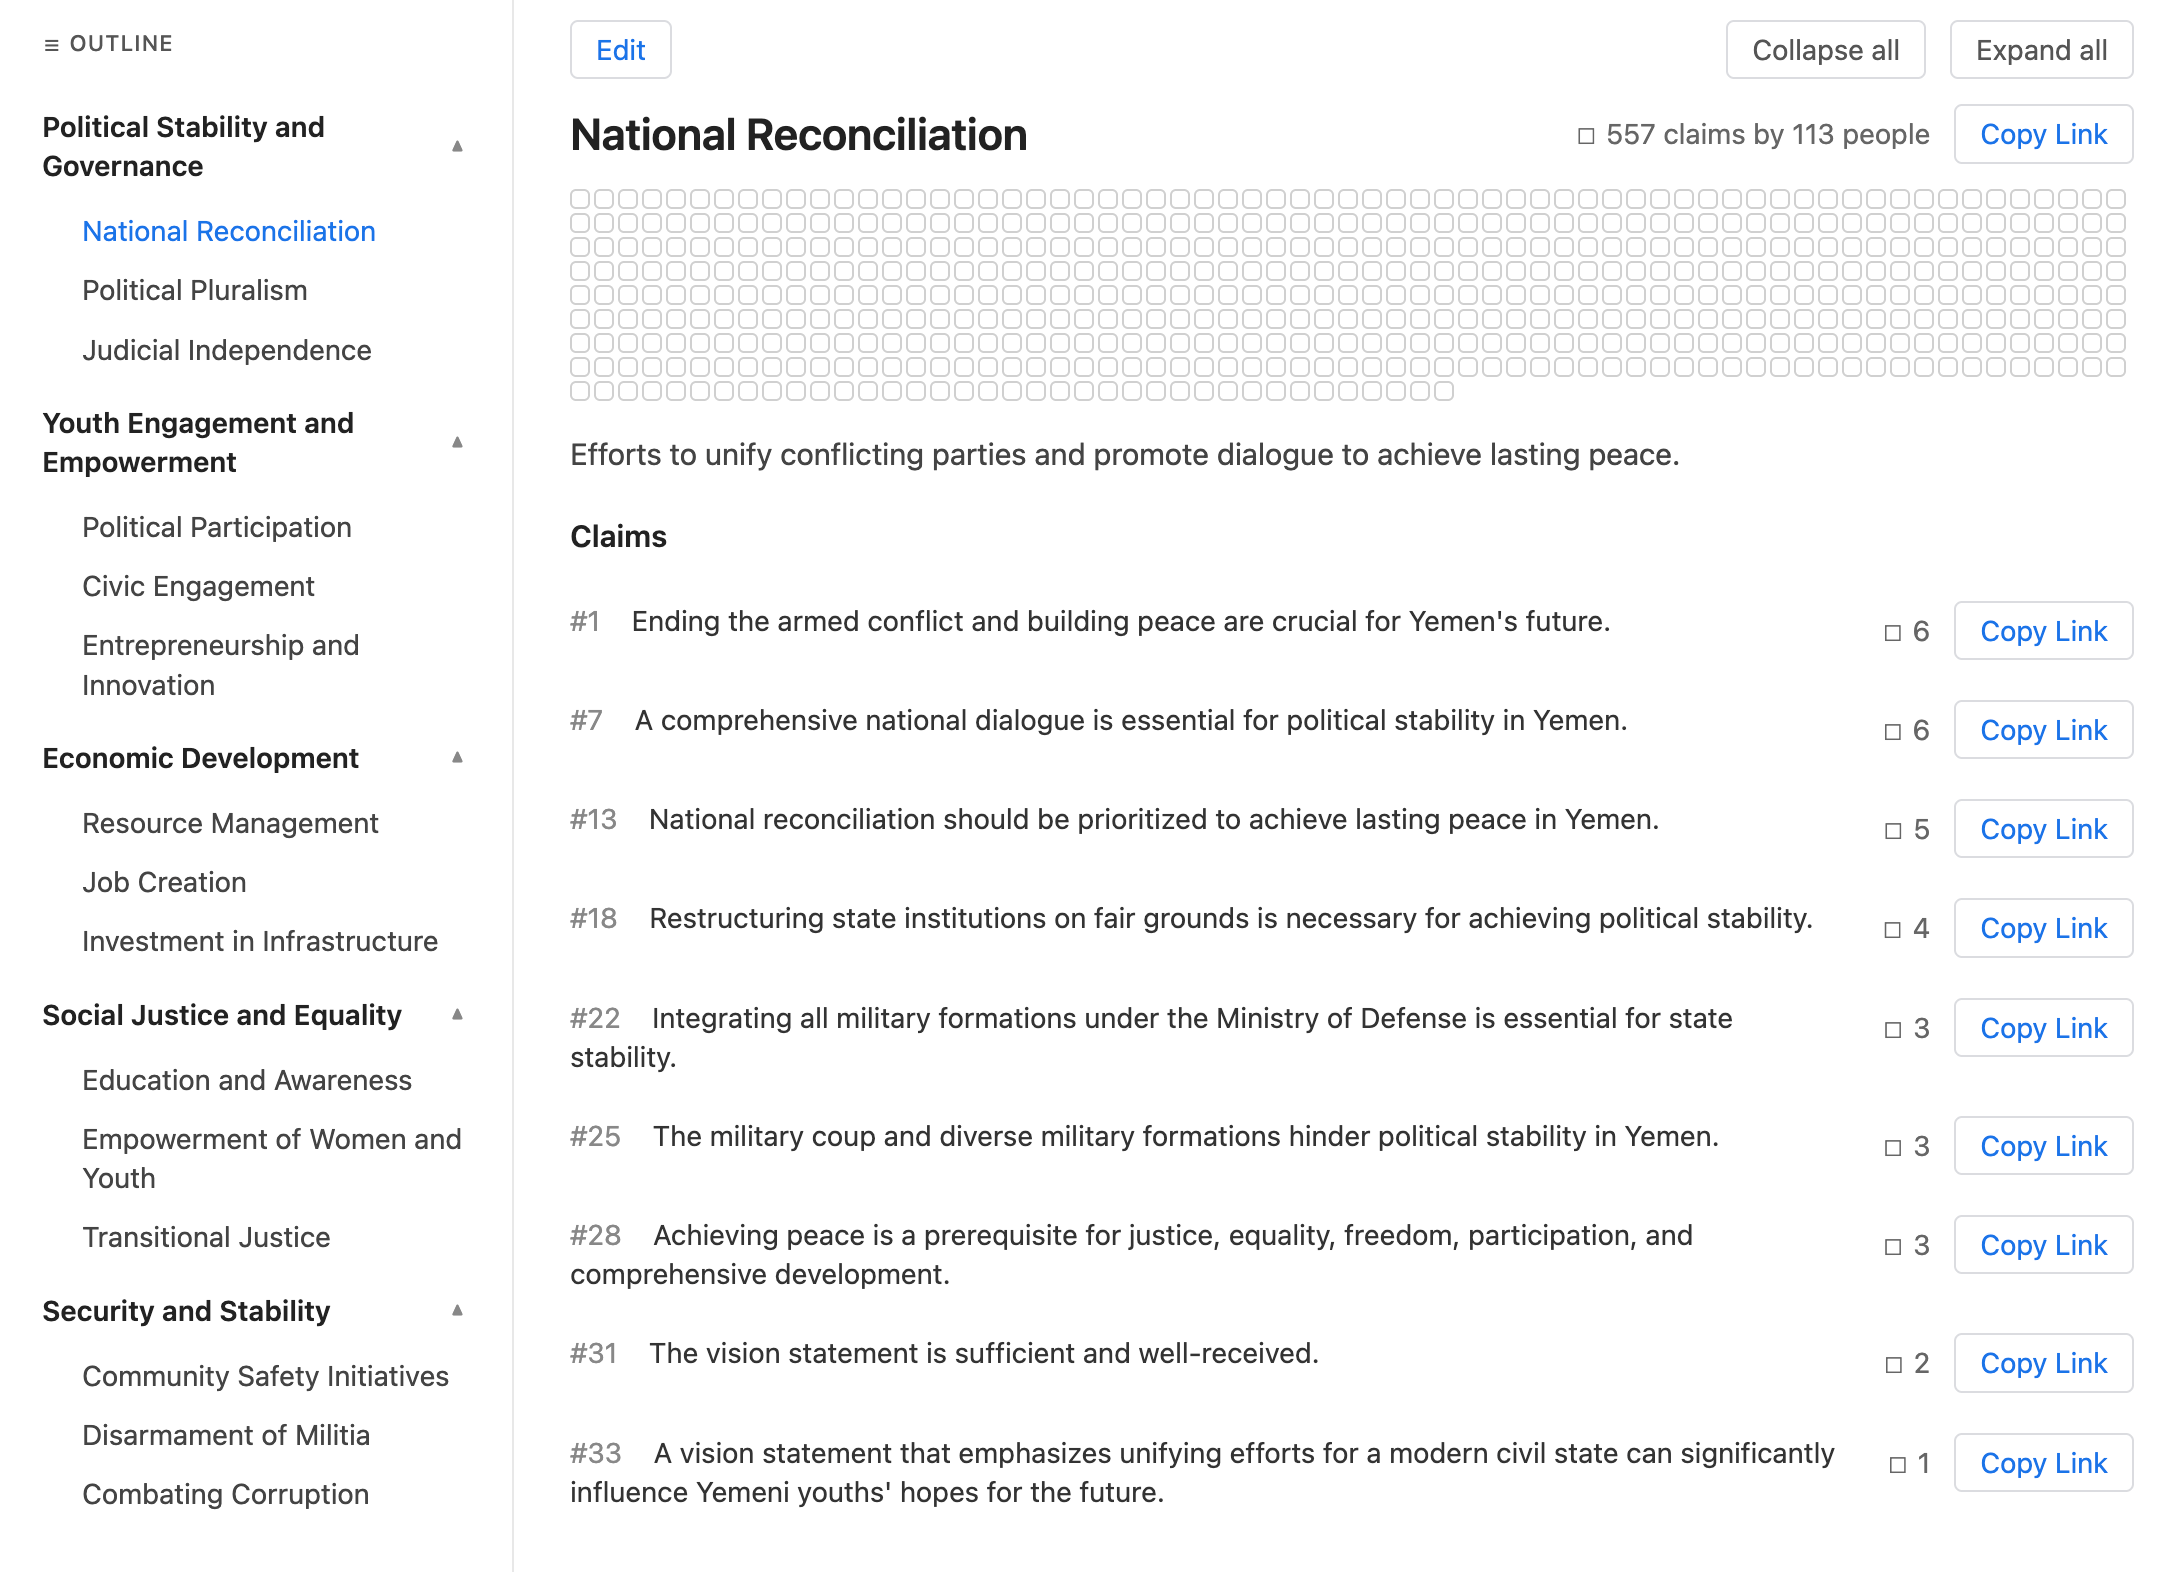The width and height of the screenshot is (2170, 1572).
Task: Collapse the Economic Development section
Action: (457, 757)
